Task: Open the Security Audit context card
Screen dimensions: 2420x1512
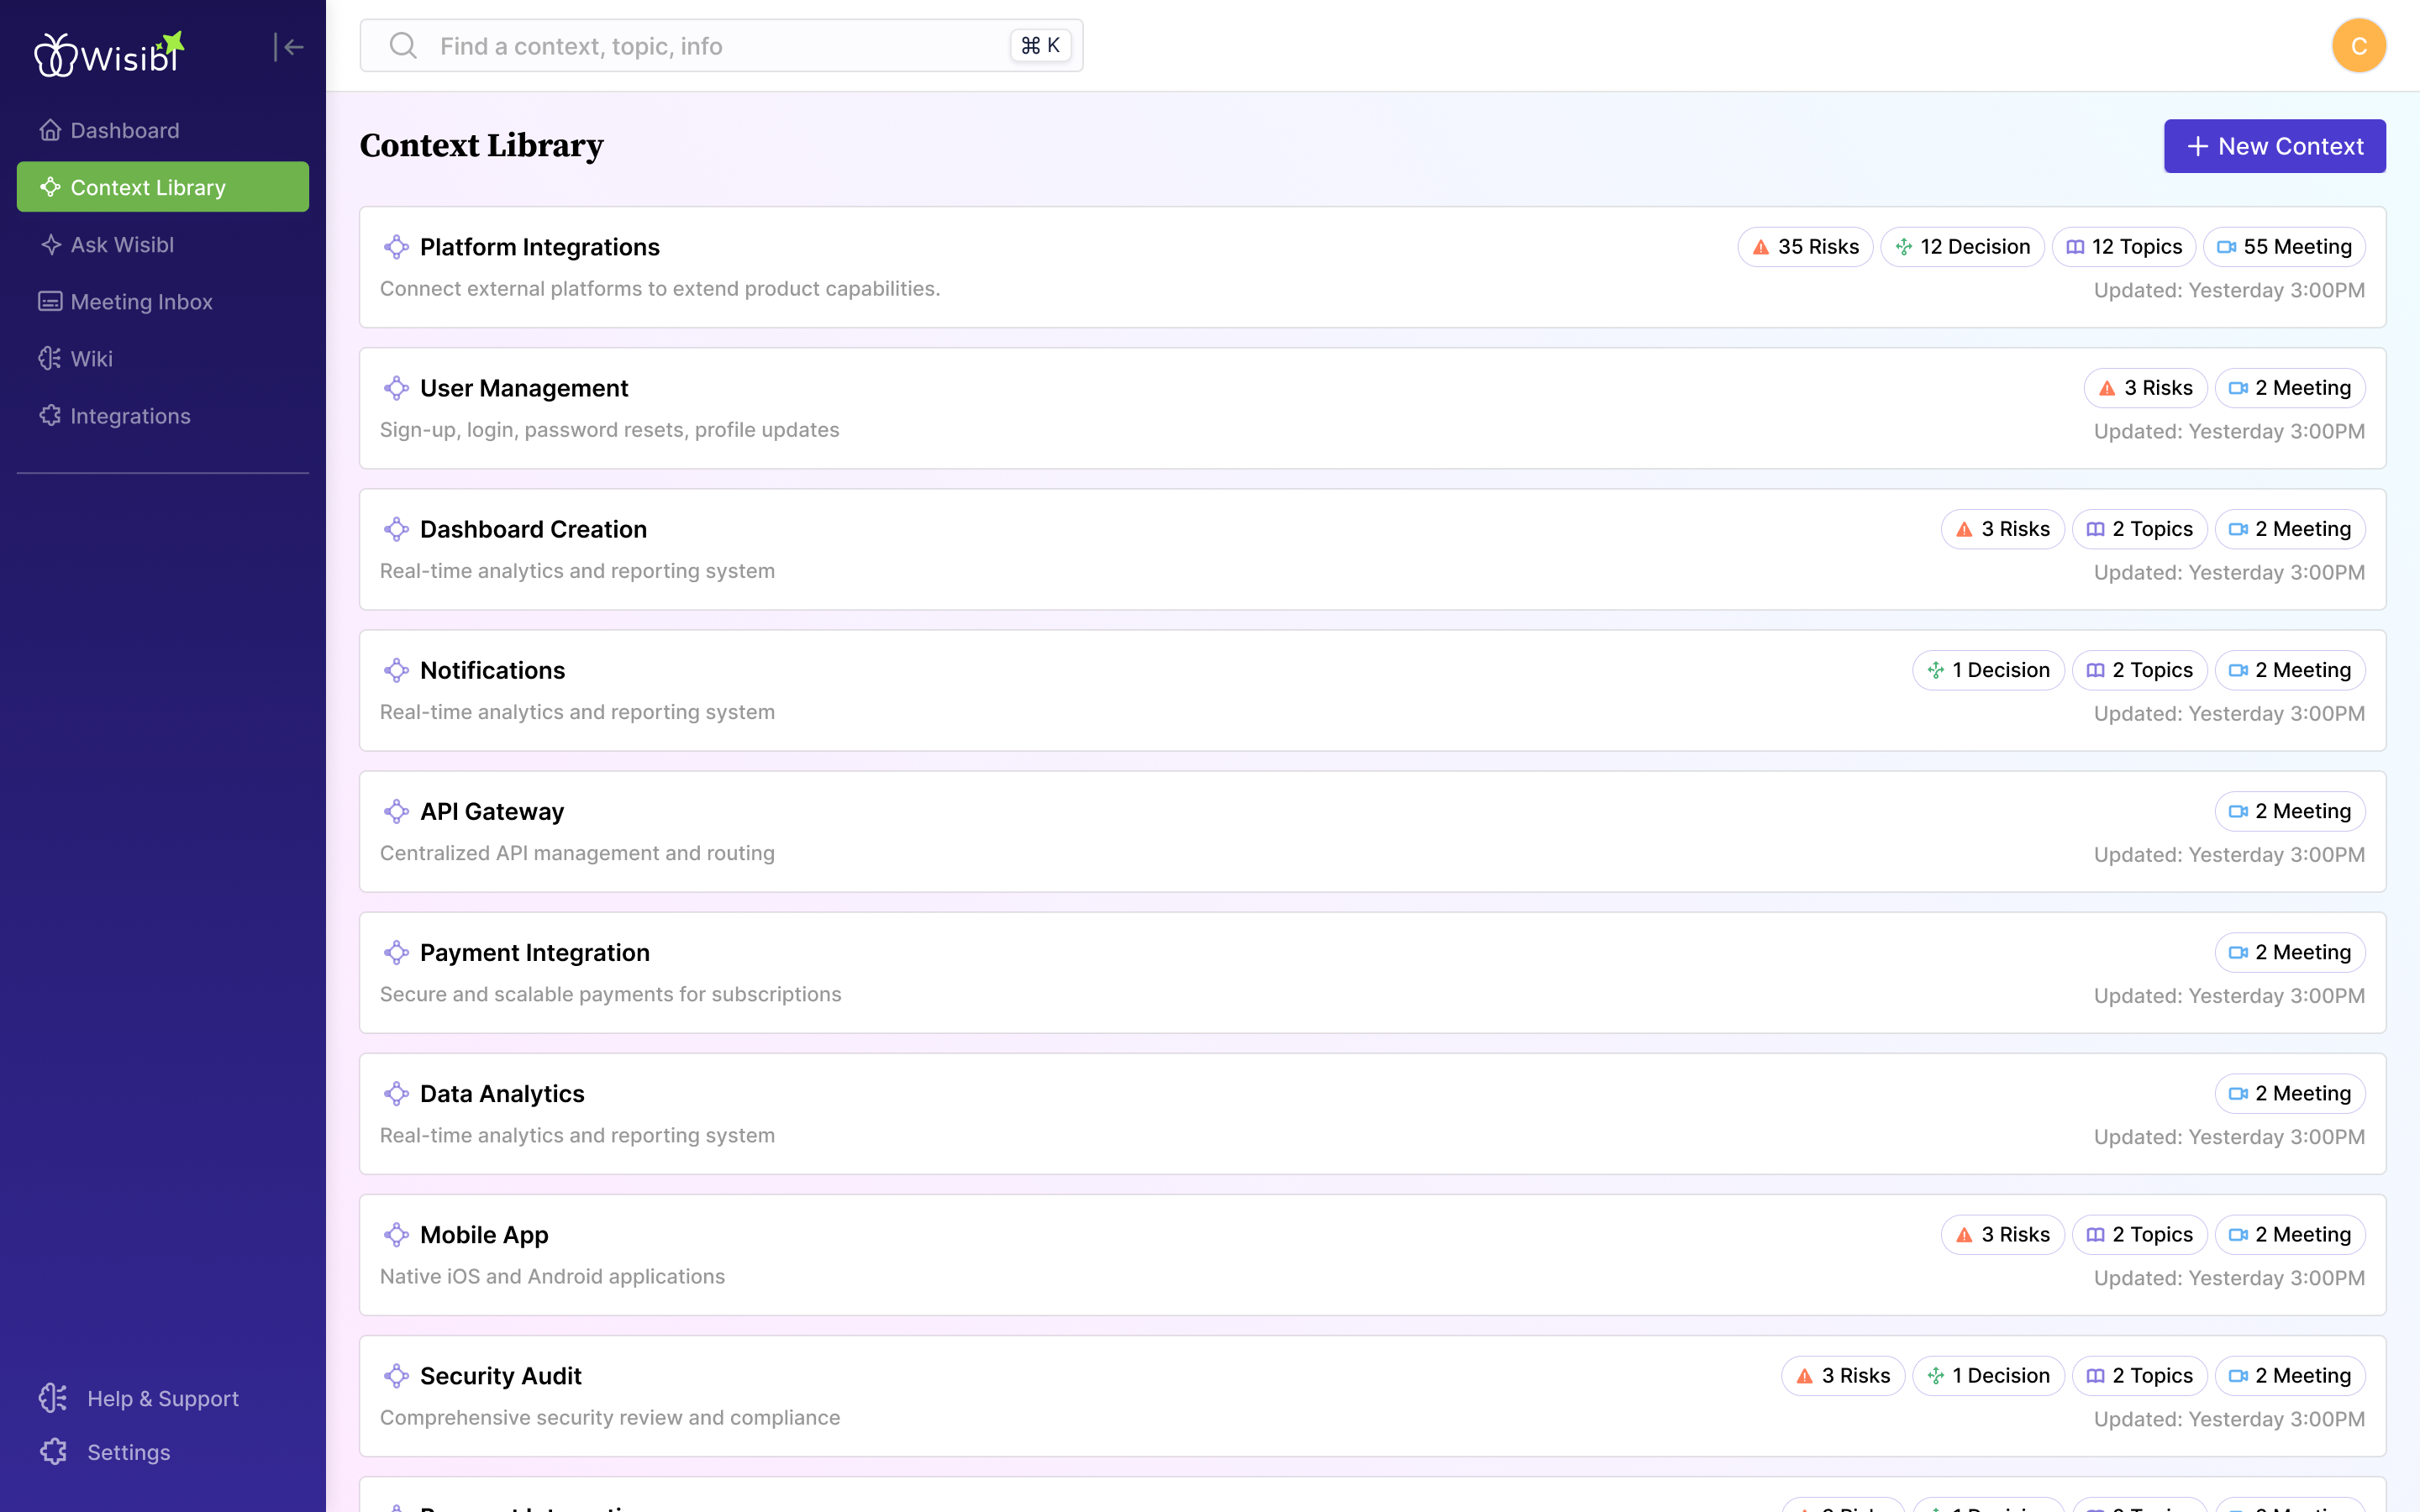Action: (500, 1376)
